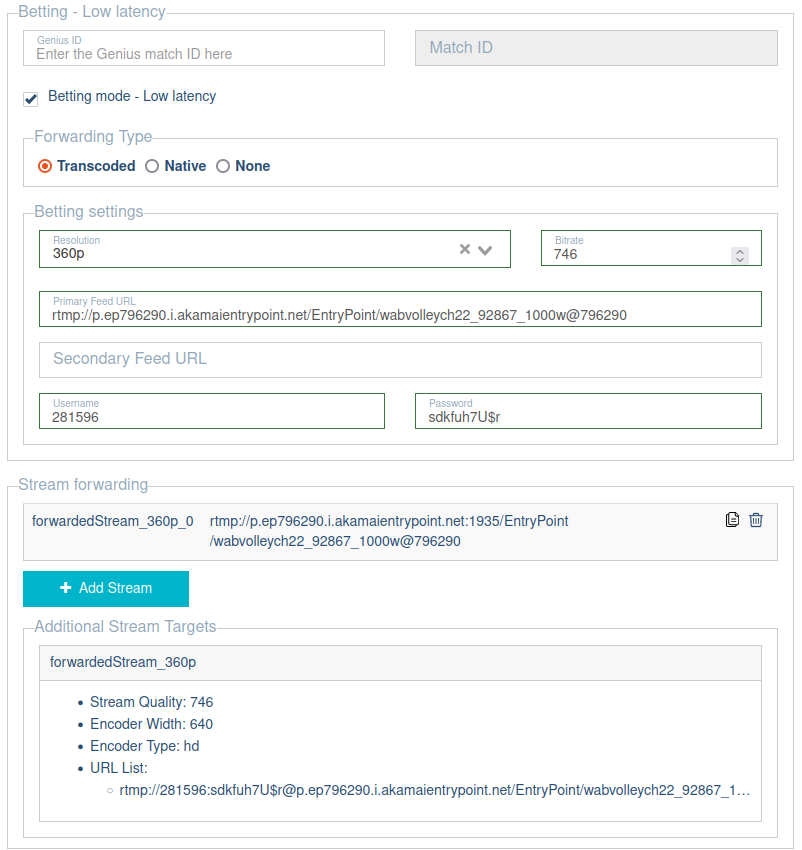The width and height of the screenshot is (802, 850).
Task: Open the Resolution dropdown arrow
Action: click(x=486, y=250)
